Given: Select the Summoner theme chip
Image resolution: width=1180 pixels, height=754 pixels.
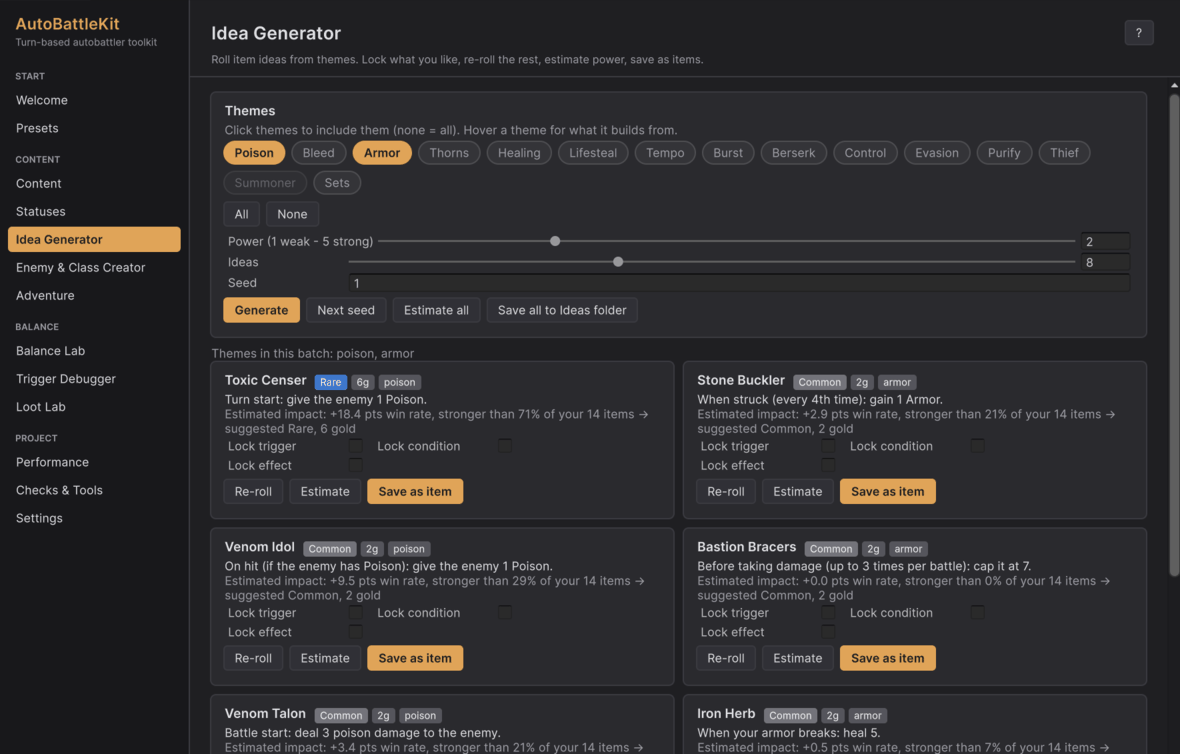Looking at the screenshot, I should tap(265, 183).
